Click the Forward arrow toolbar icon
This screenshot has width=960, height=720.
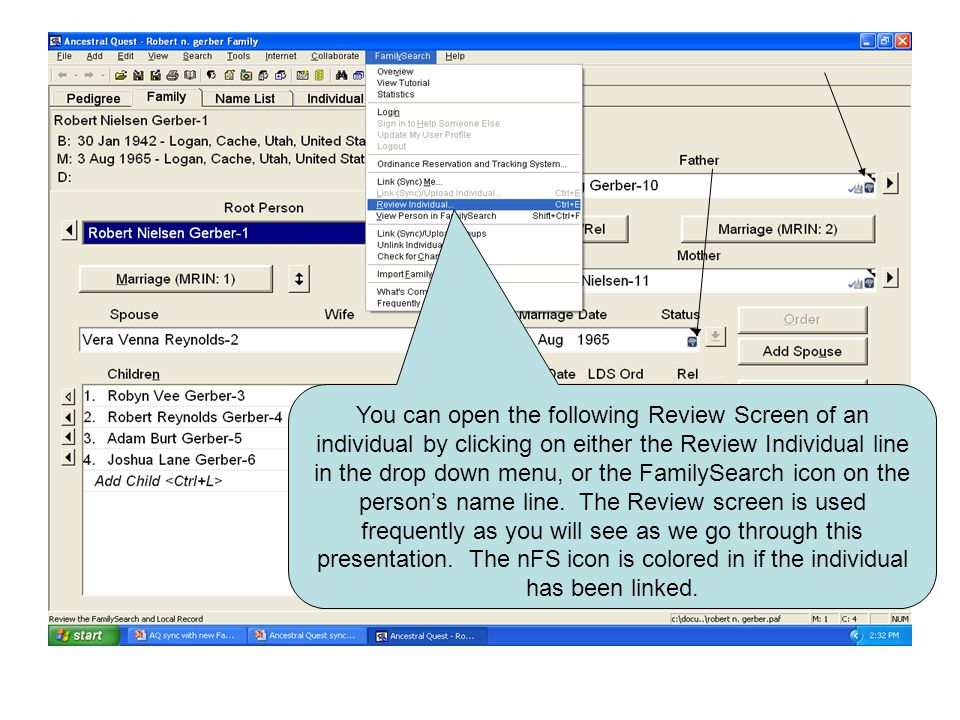click(x=89, y=75)
